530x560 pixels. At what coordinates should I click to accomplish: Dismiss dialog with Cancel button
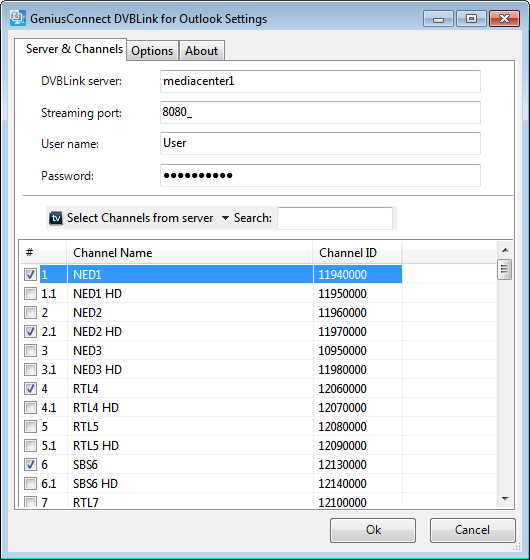point(472,530)
